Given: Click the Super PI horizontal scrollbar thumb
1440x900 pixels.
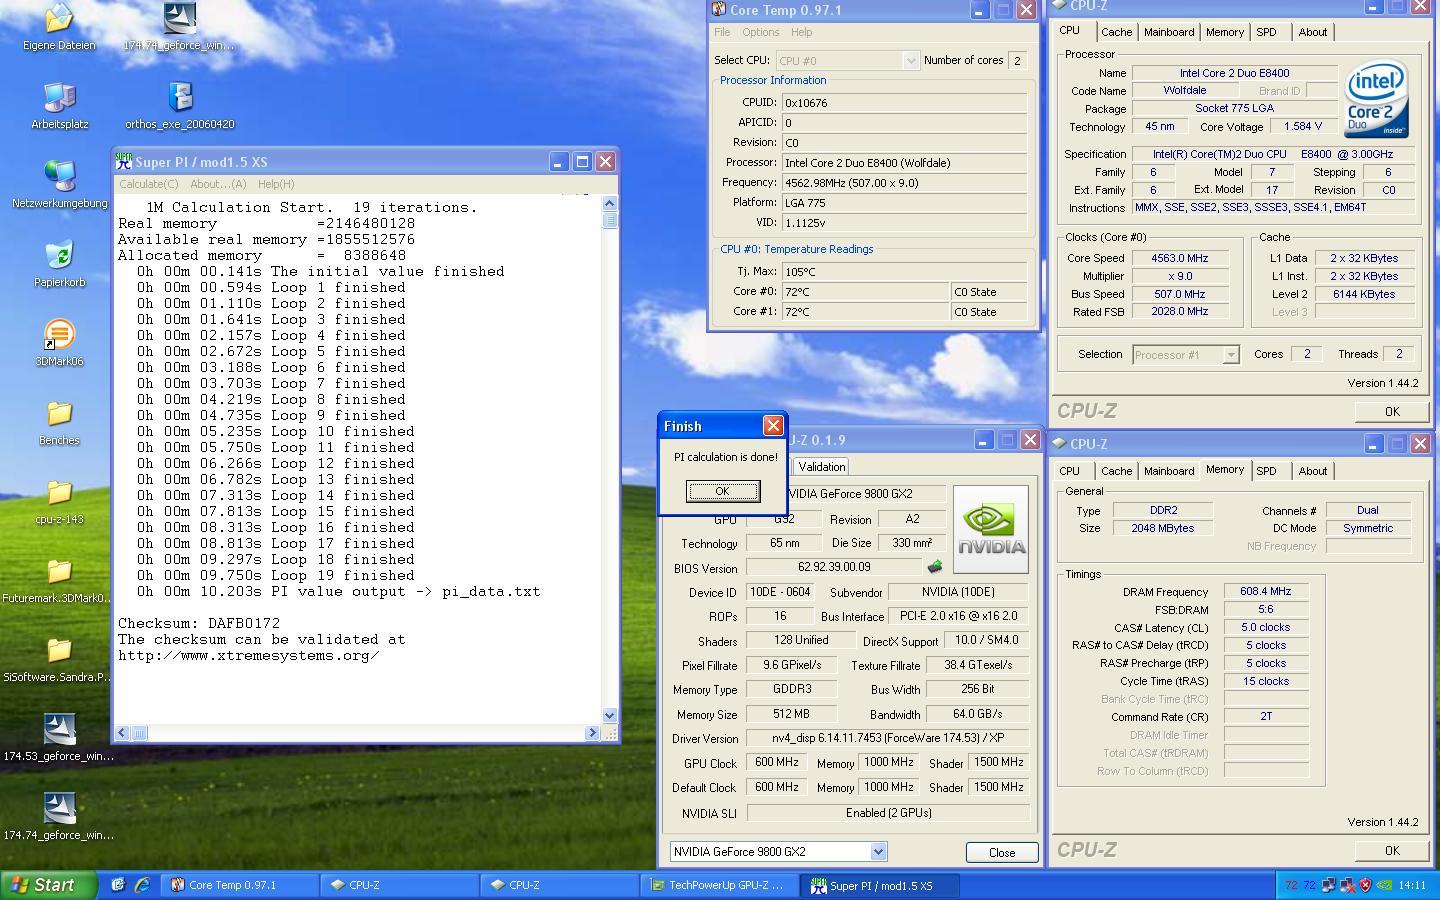Looking at the screenshot, I should pyautogui.click(x=140, y=733).
